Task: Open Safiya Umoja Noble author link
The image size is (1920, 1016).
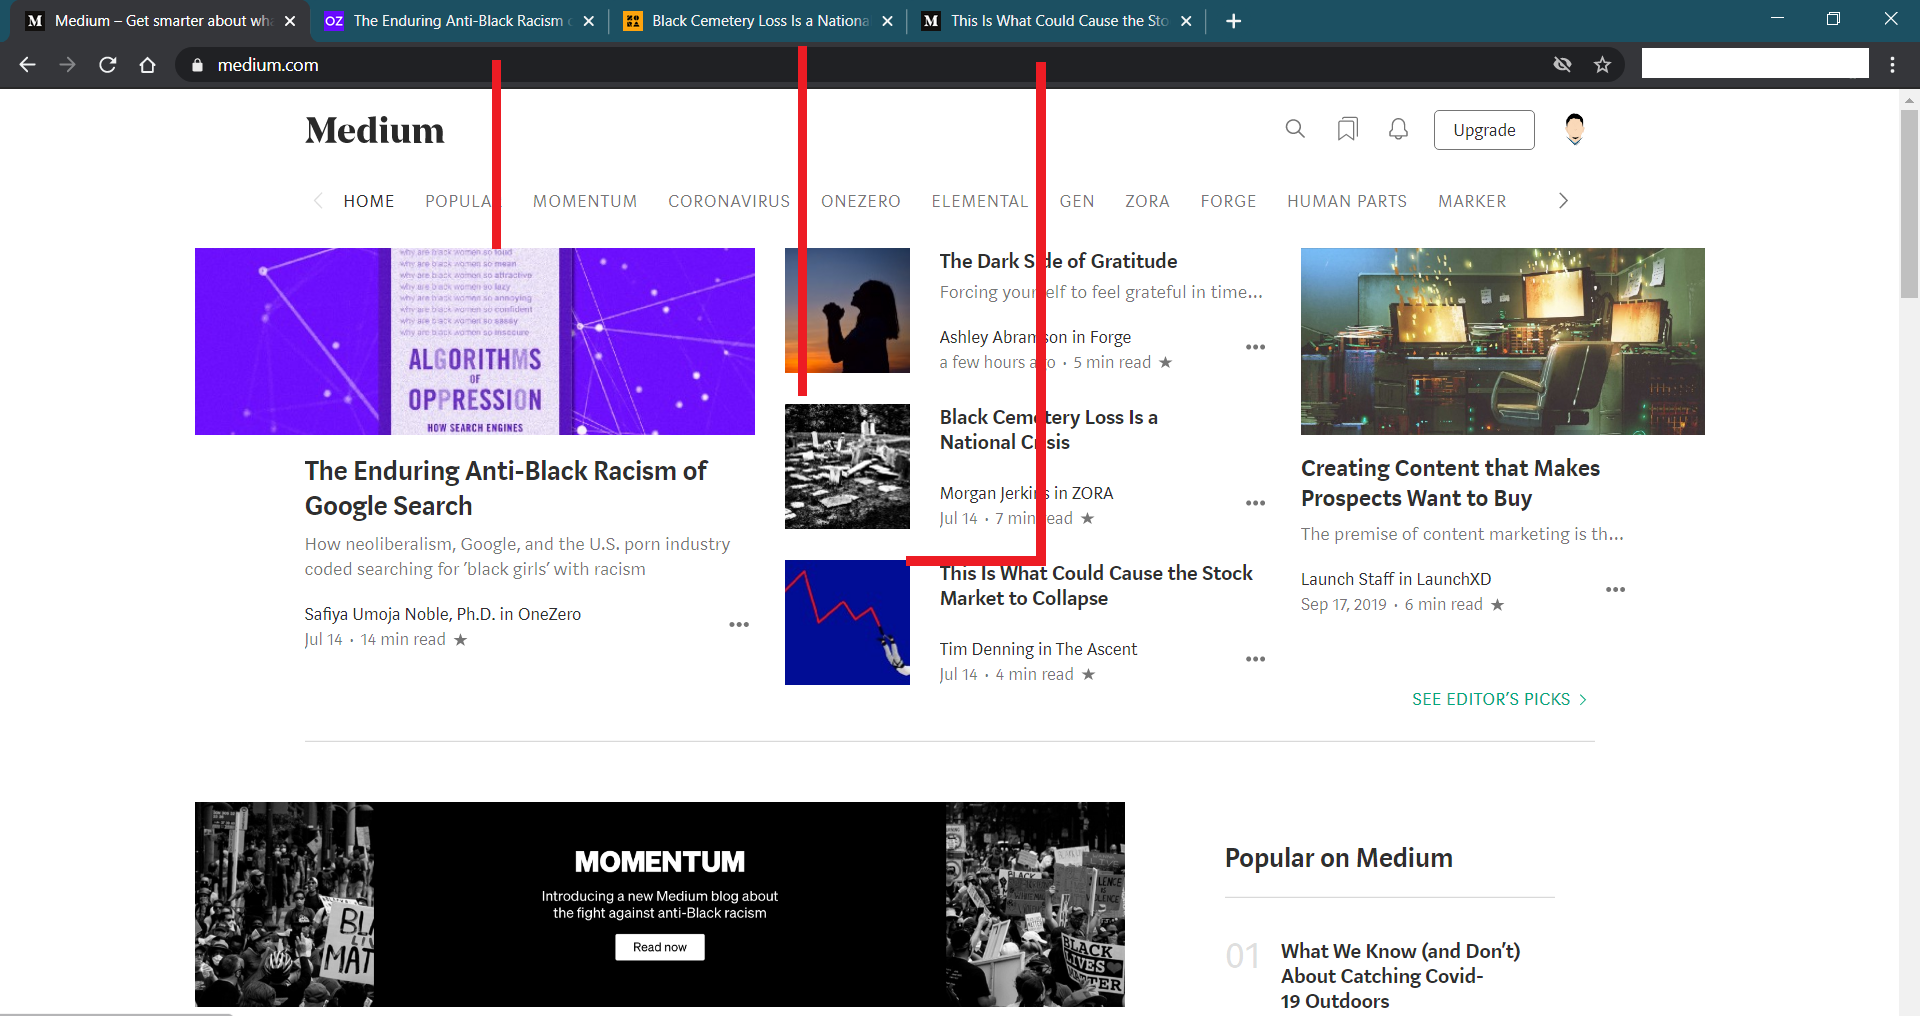Action: [x=400, y=614]
